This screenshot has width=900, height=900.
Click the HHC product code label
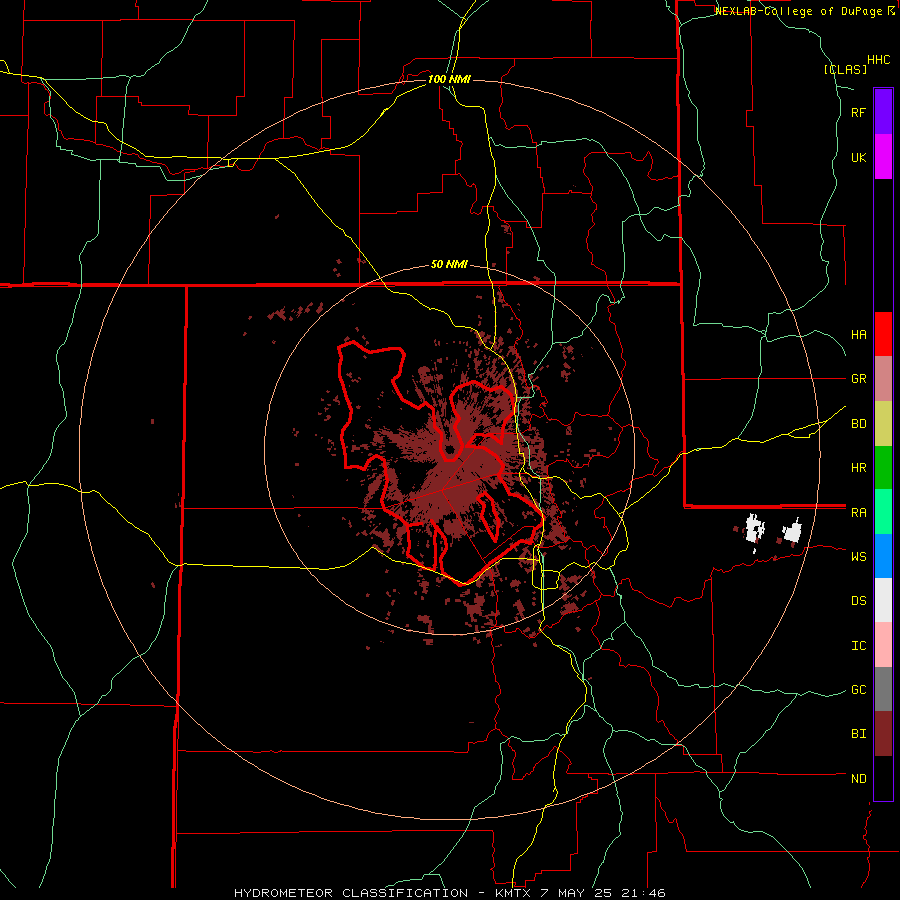(x=879, y=60)
